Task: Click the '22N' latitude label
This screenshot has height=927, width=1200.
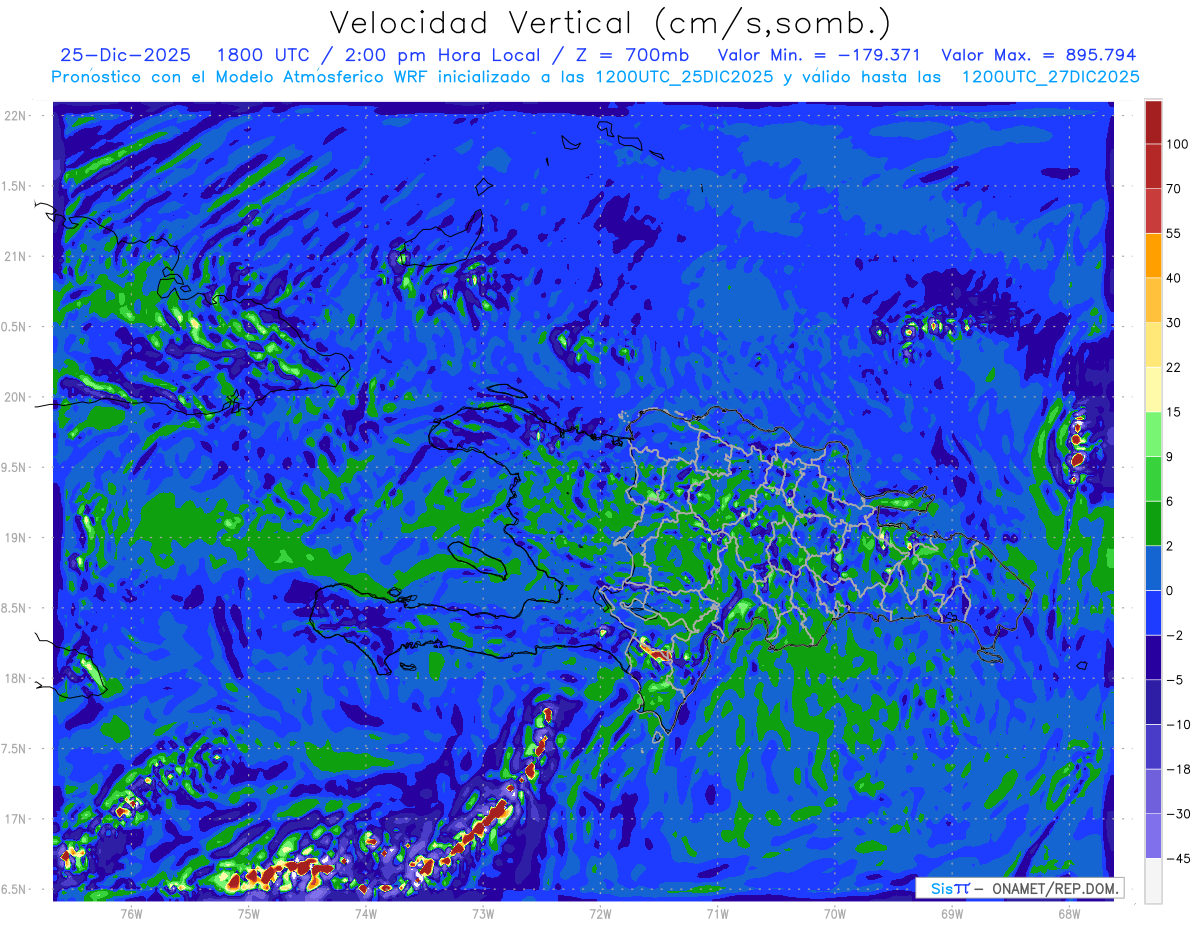Action: (x=16, y=115)
